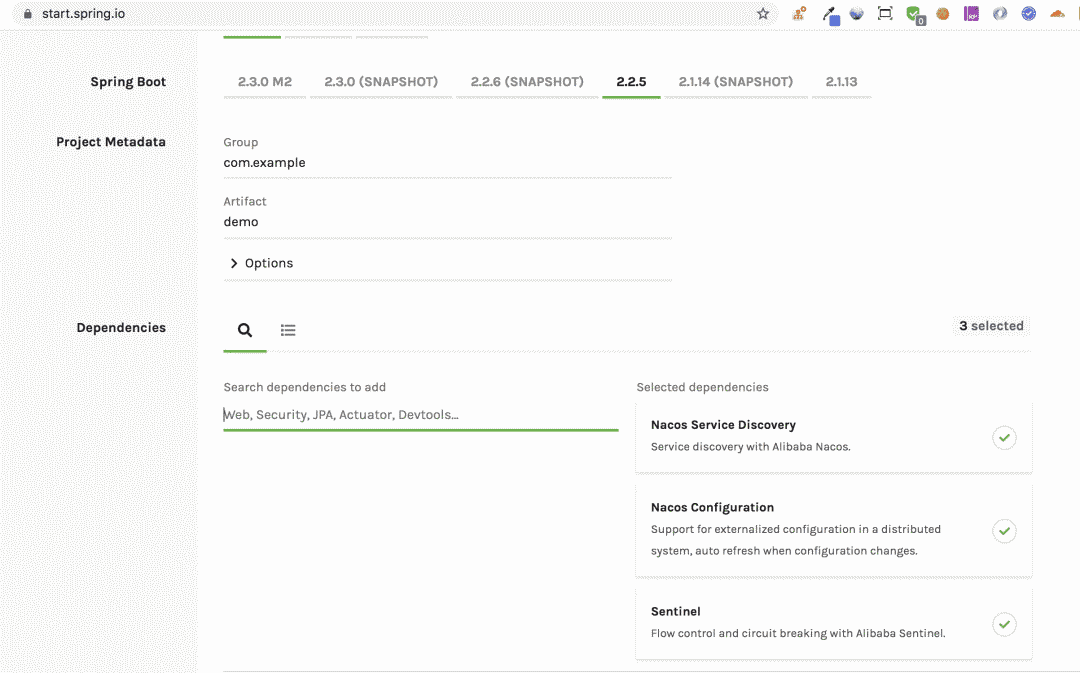The width and height of the screenshot is (1080, 673).
Task: Choose Spring Boot 2.2.6 (SNAPSHOT)
Action: coord(527,82)
